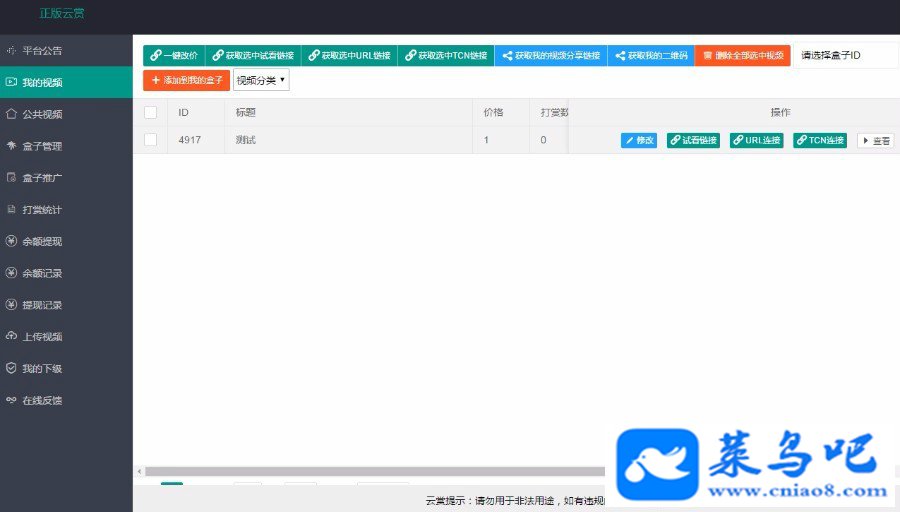Click 获取我的二维码 button
Screen dimensions: 900x512
[651, 56]
